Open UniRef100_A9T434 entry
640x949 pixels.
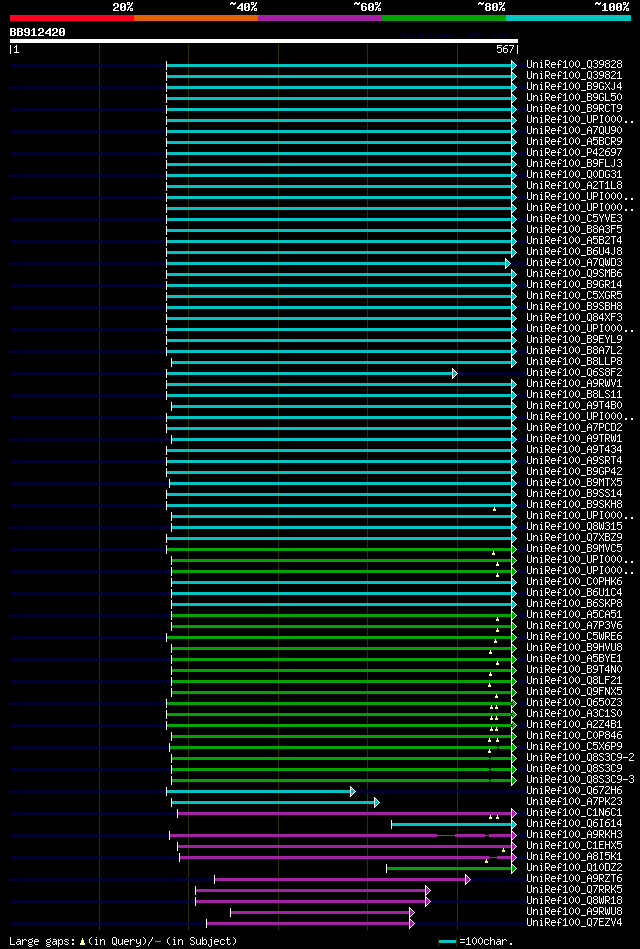click(x=574, y=449)
